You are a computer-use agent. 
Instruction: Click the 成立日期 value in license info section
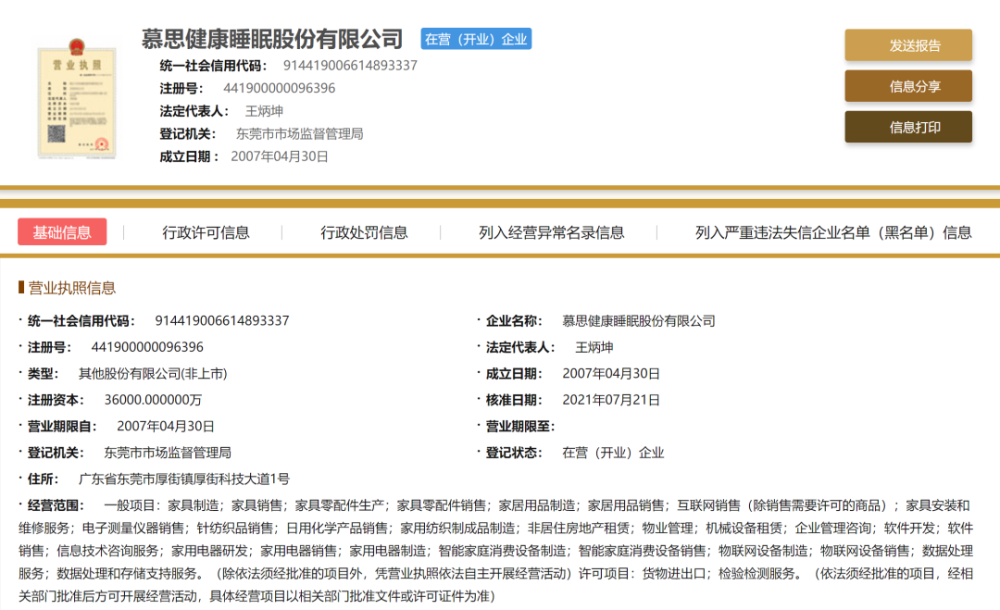[611, 373]
